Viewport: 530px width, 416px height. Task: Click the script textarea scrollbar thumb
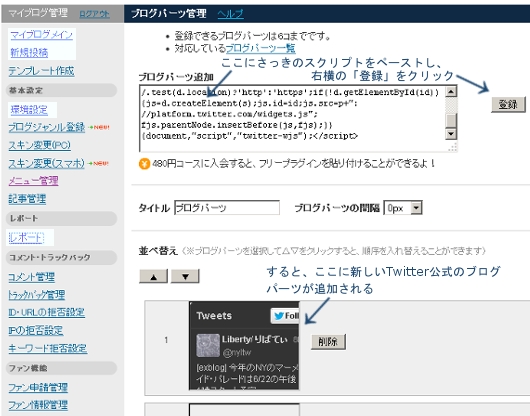click(451, 120)
